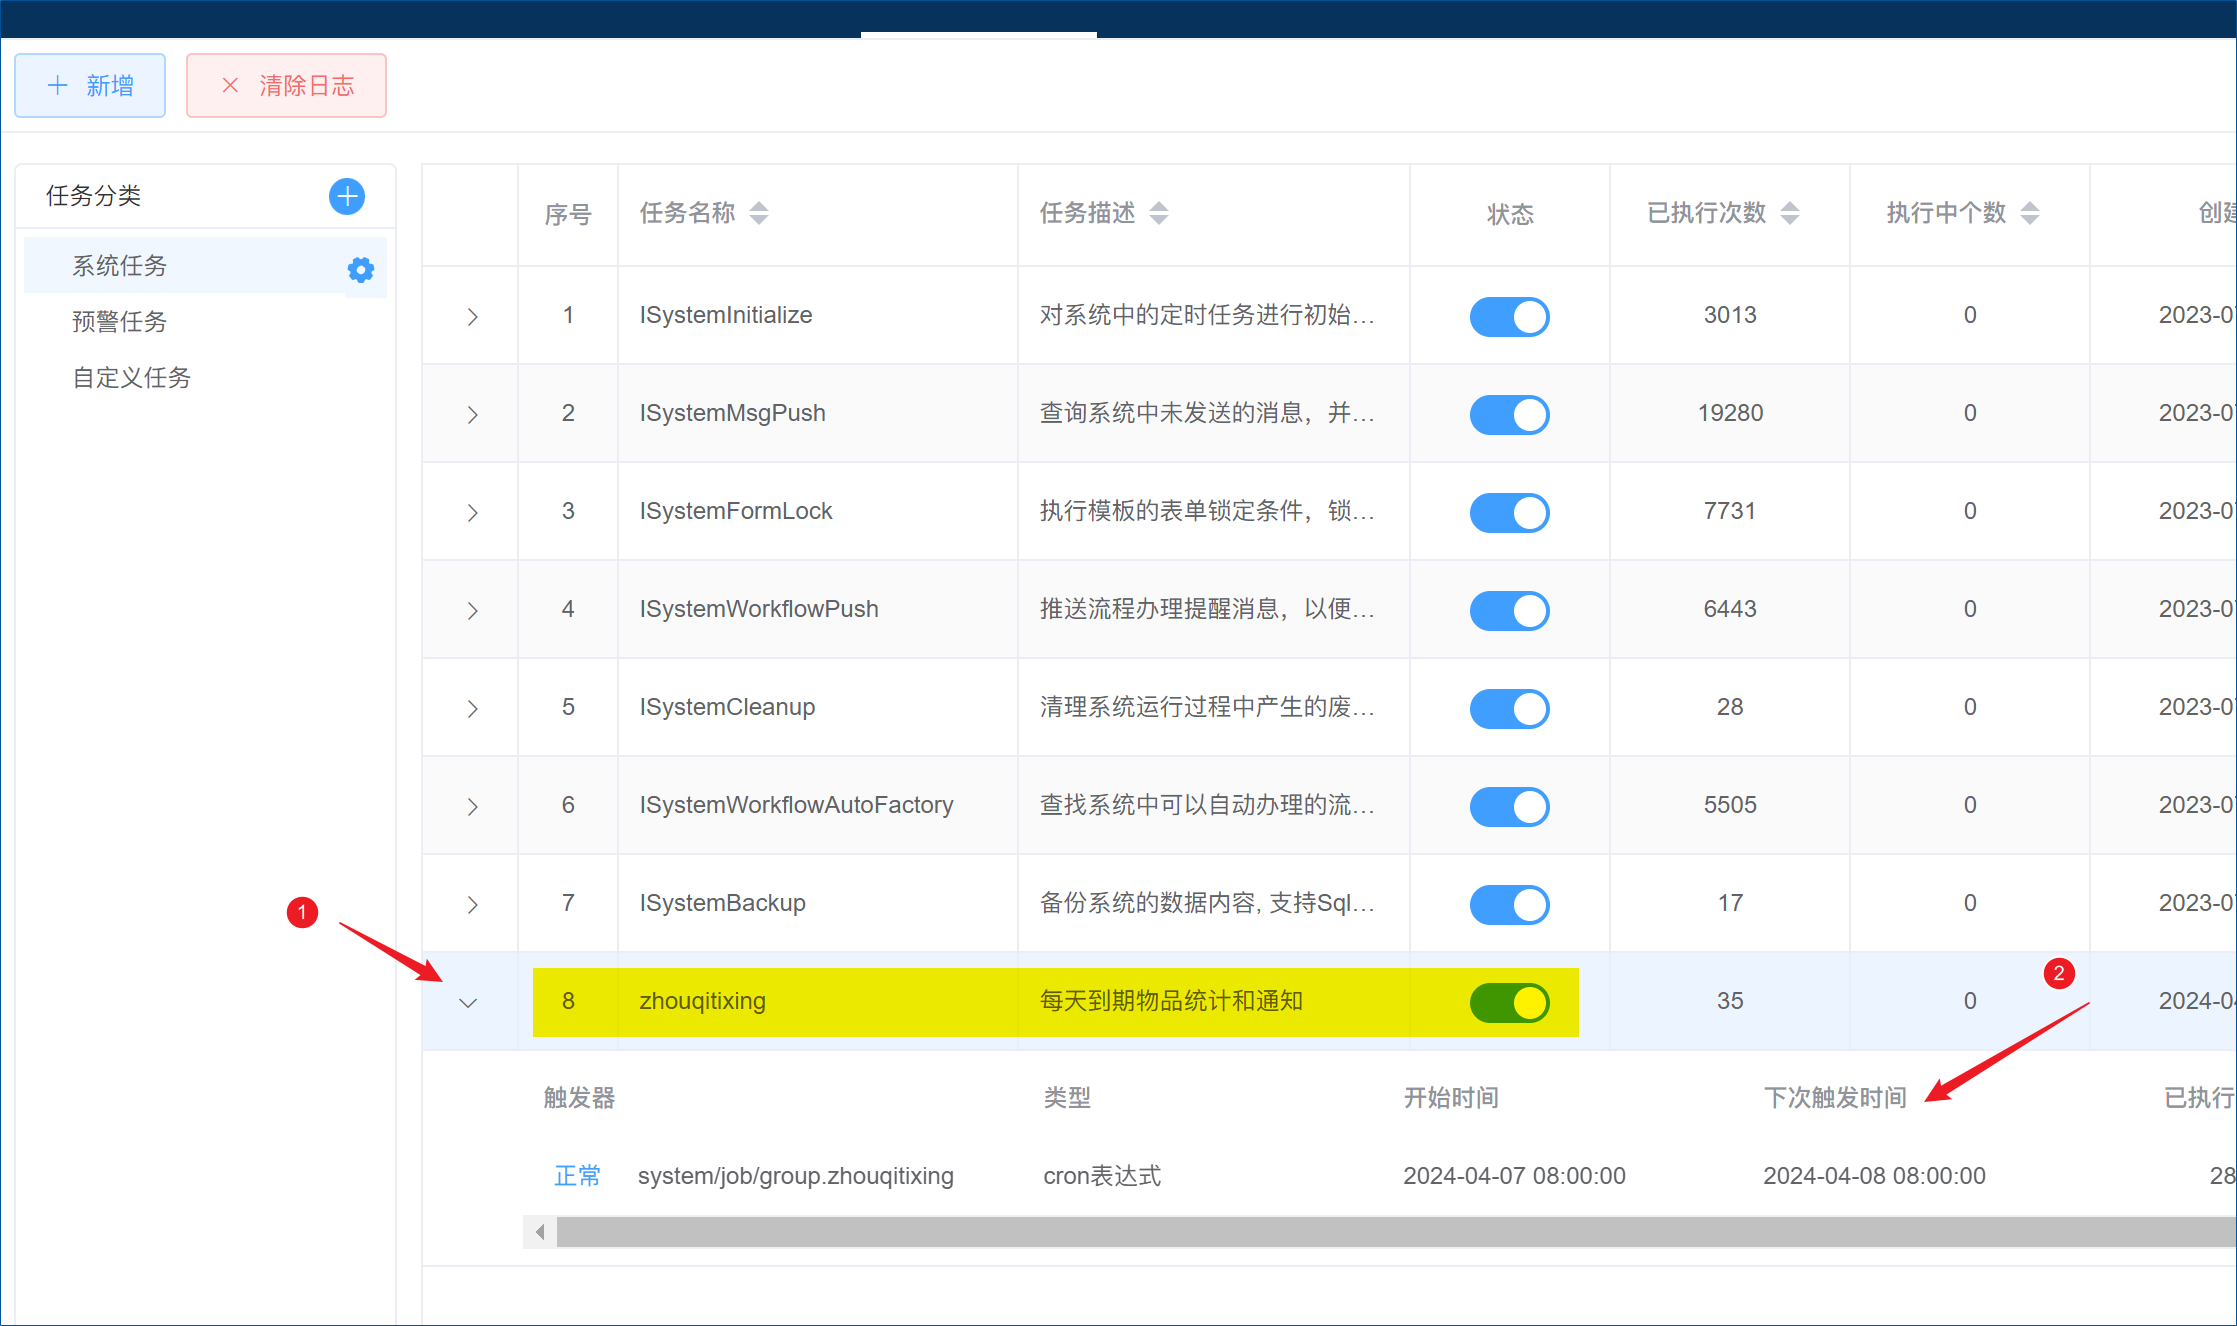This screenshot has height=1326, width=2237.
Task: Click the 任务分类 panel title
Action: (94, 195)
